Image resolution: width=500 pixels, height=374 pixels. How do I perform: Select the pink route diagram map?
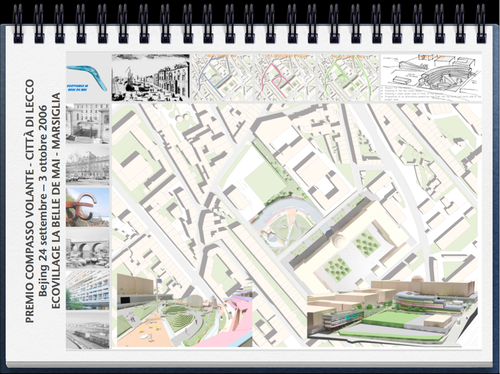[x=285, y=77]
